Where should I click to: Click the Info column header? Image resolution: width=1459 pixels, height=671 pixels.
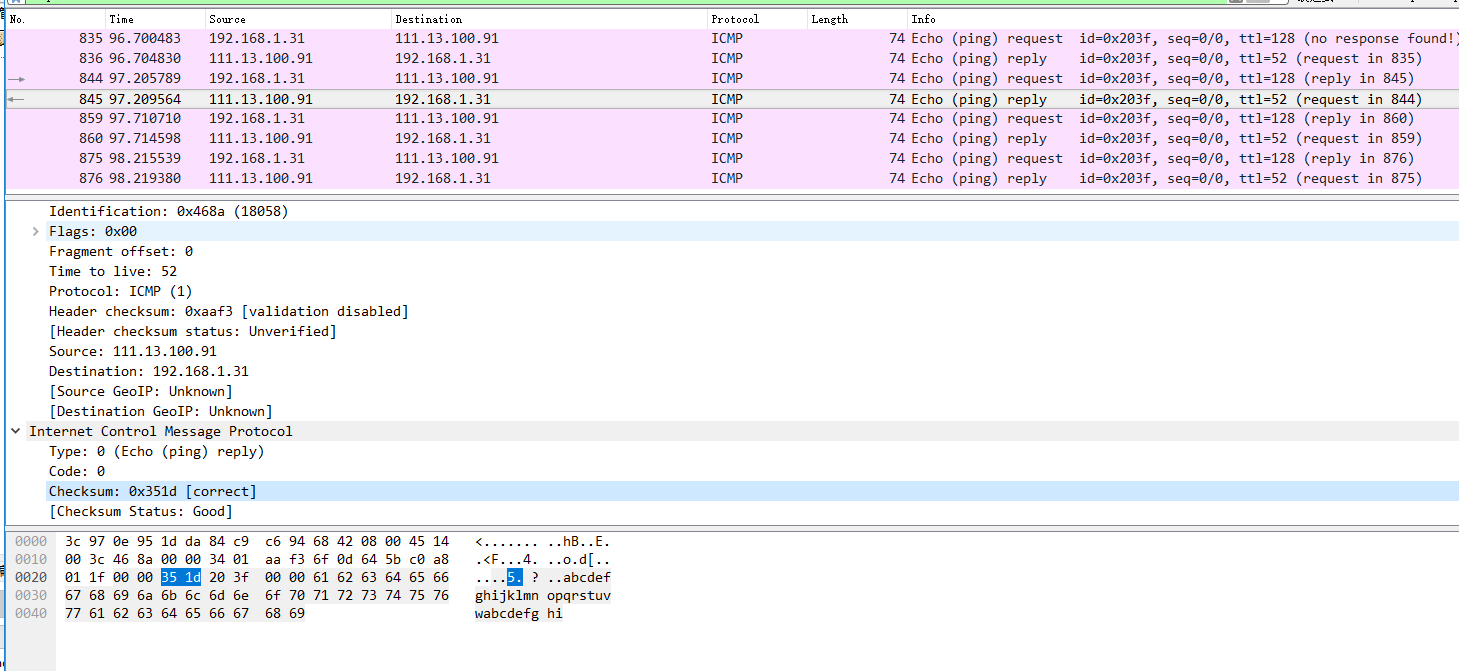click(923, 18)
